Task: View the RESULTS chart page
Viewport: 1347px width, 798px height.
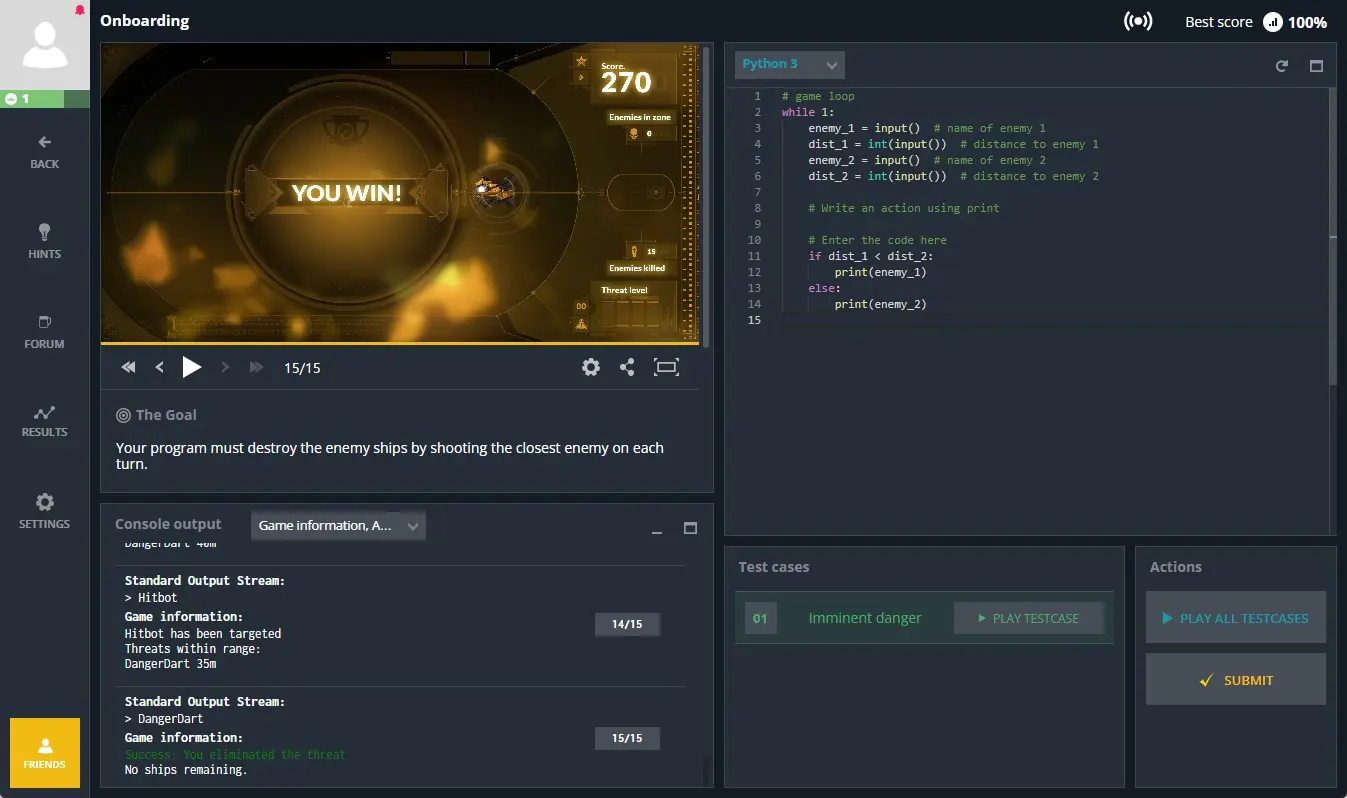Action: (45, 421)
